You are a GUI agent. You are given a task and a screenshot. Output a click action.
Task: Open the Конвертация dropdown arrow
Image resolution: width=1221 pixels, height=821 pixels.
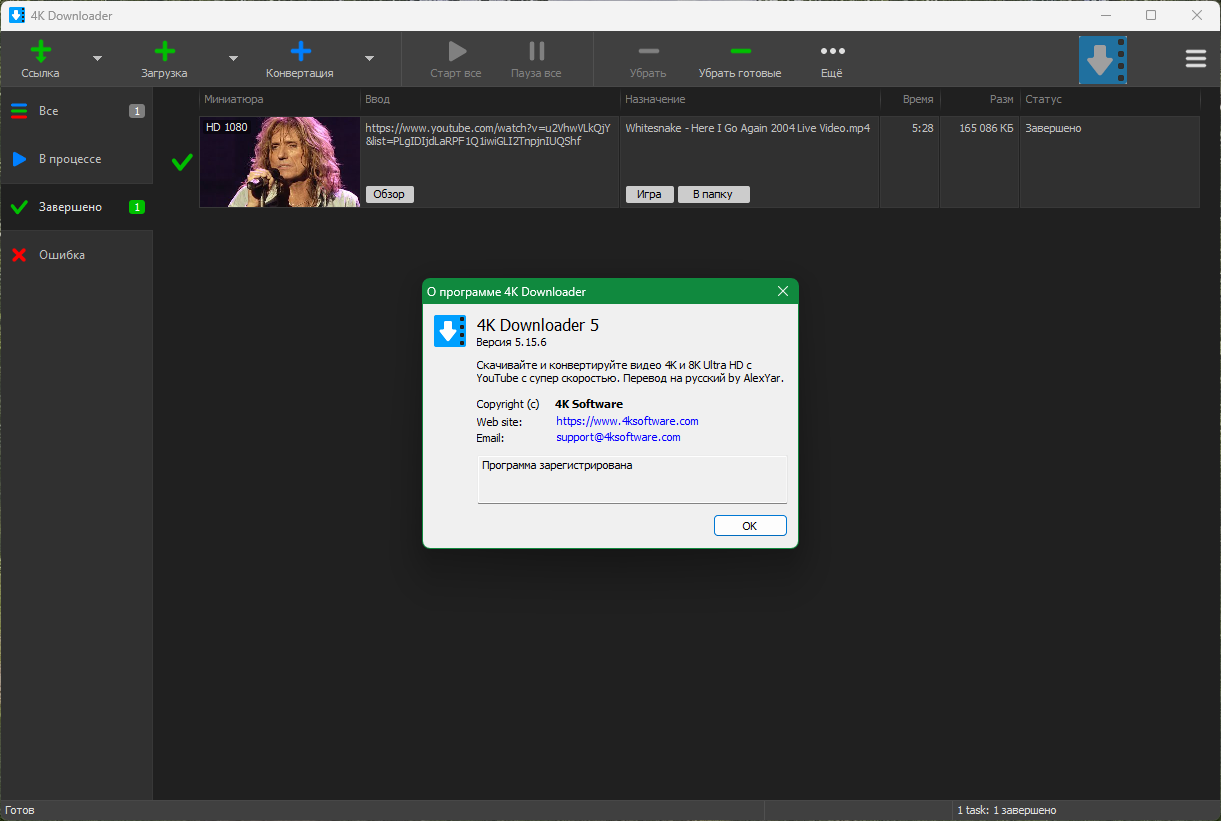pos(369,59)
